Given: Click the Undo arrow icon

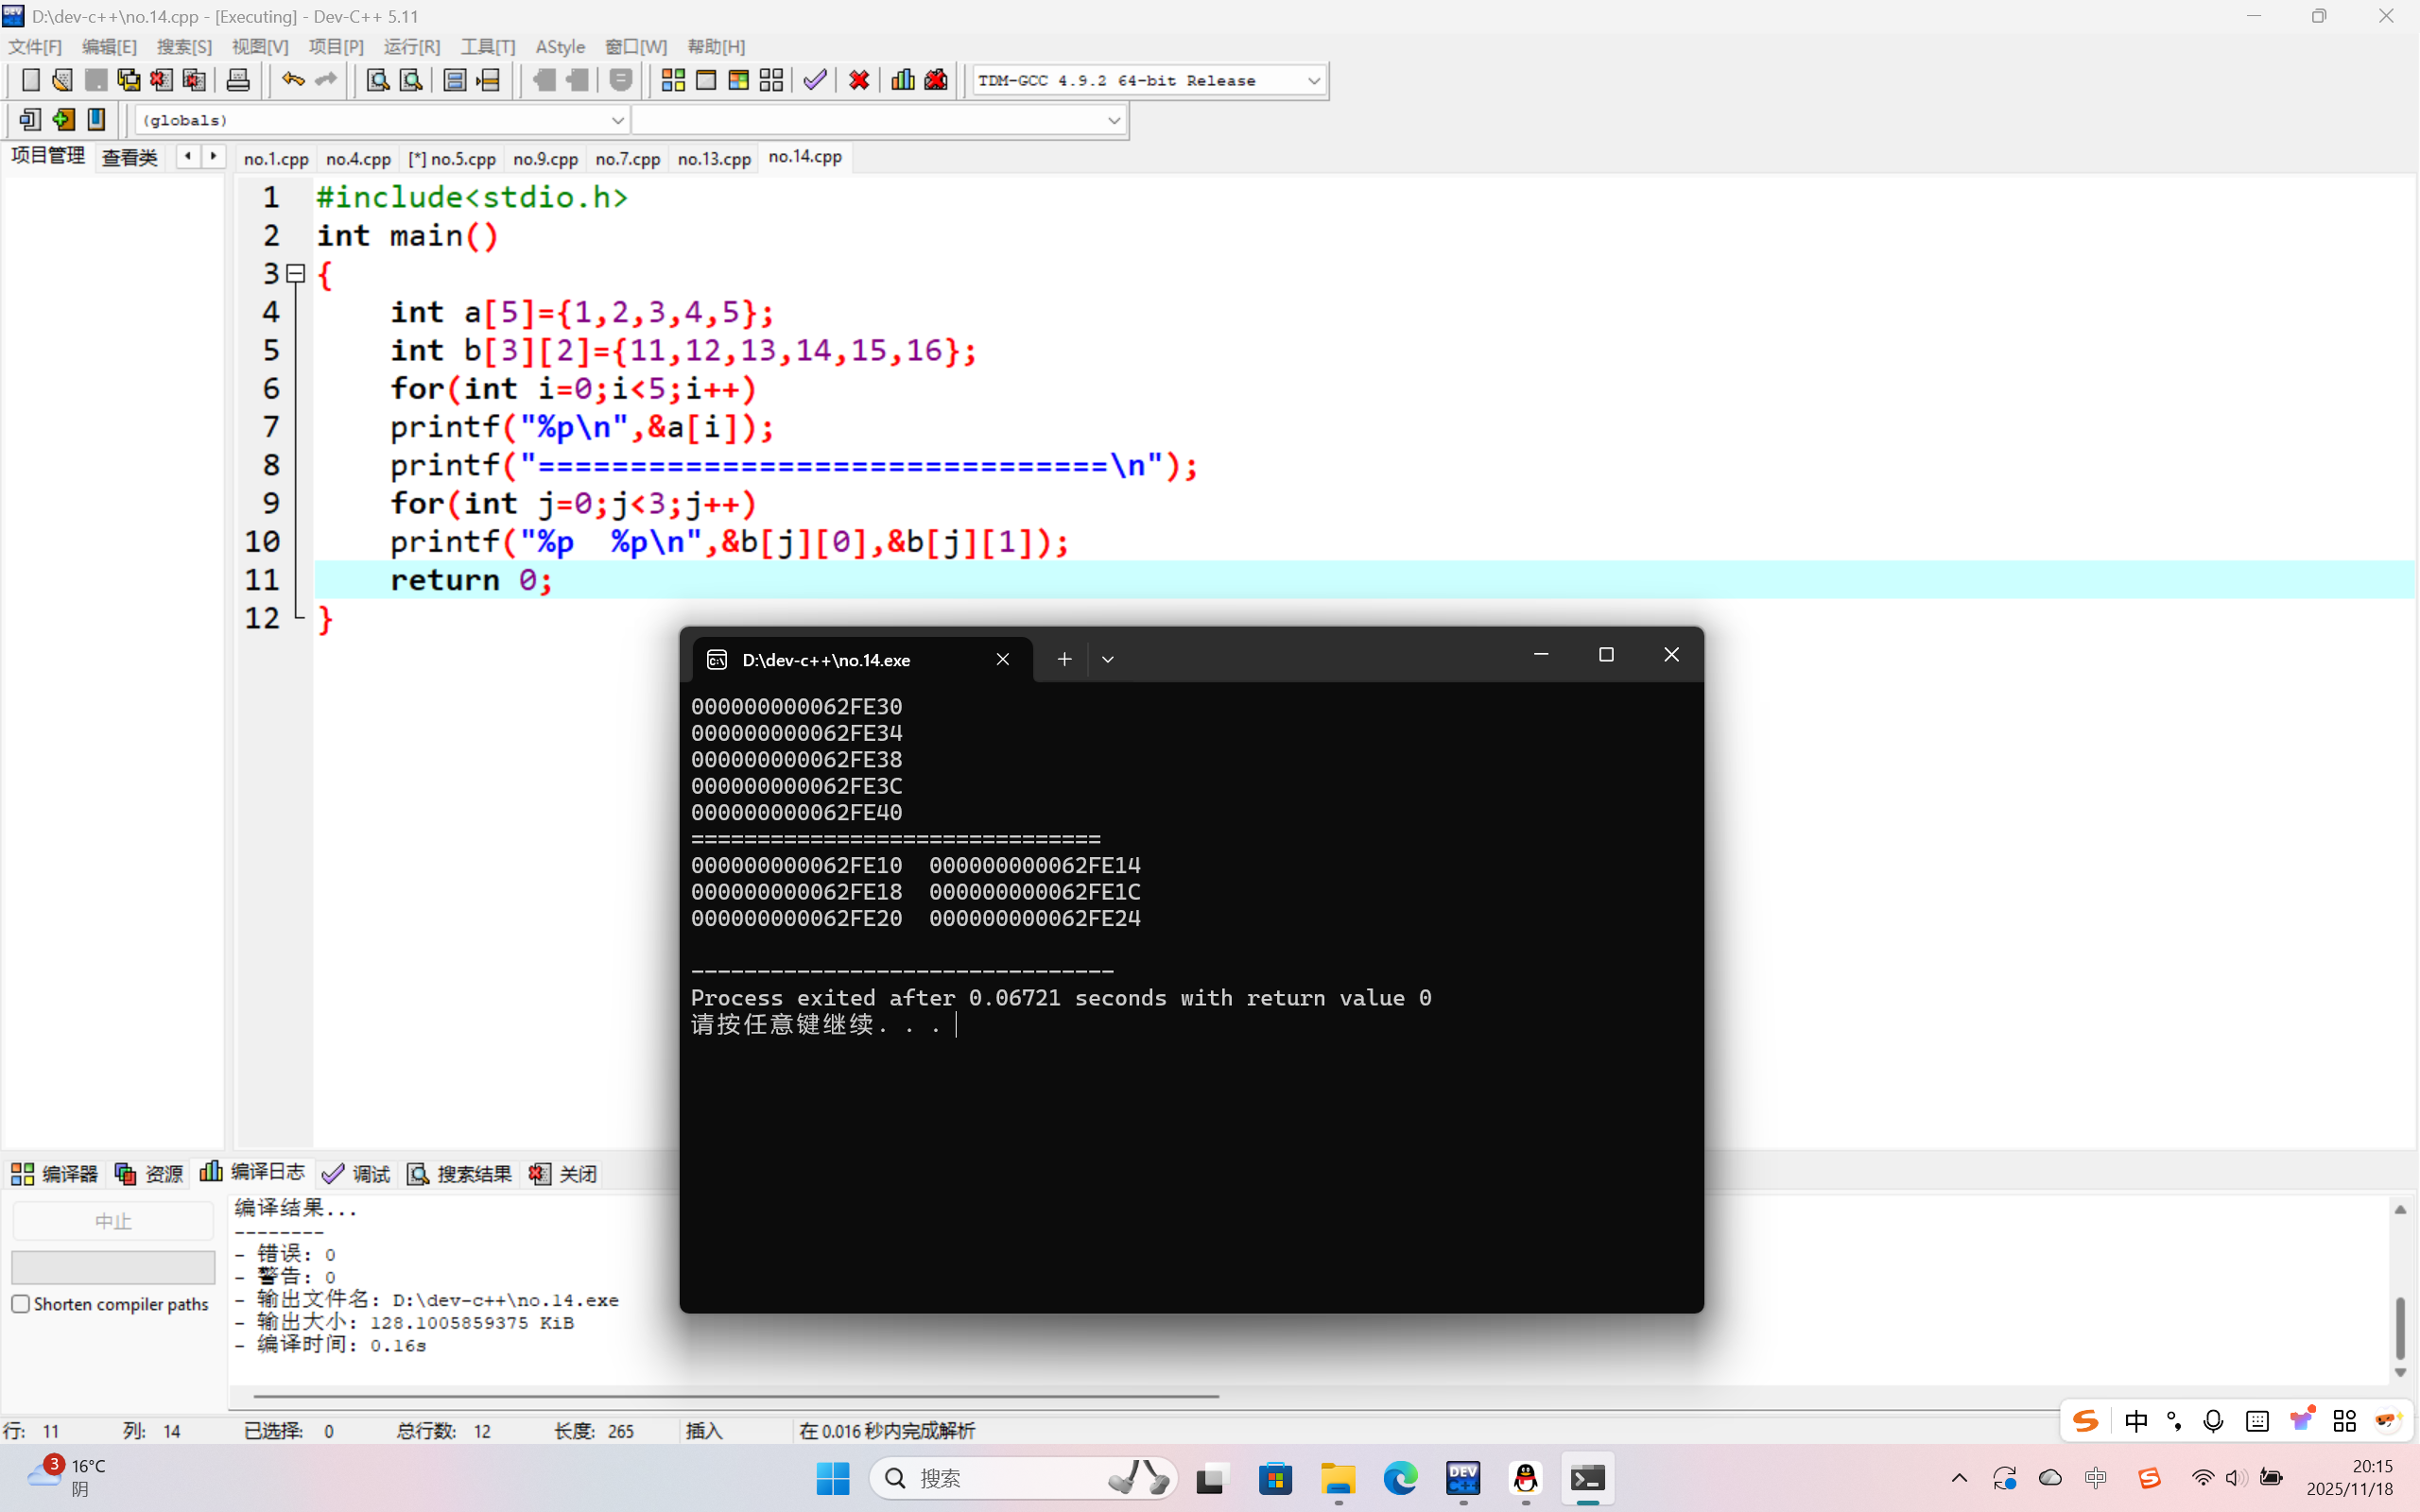Looking at the screenshot, I should coord(292,80).
